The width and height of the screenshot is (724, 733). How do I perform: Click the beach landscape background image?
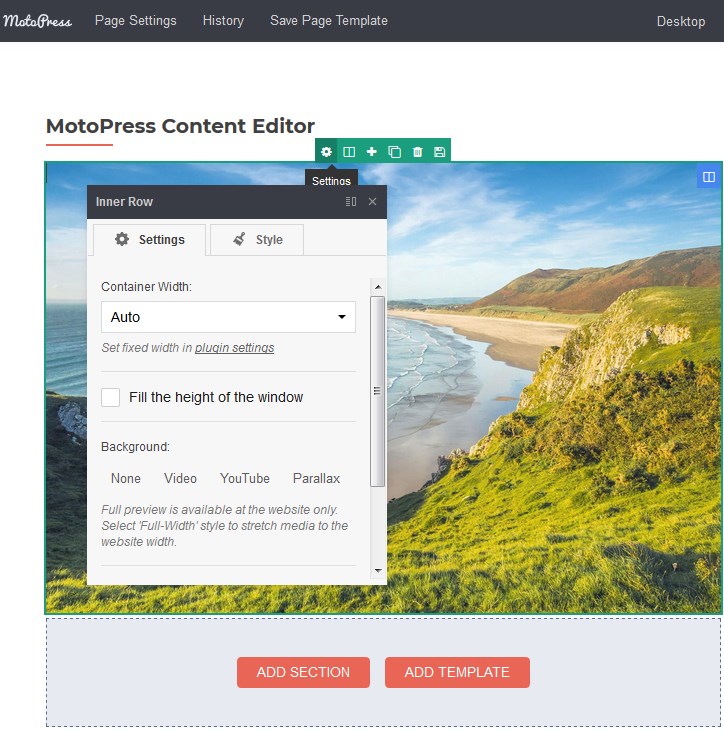pos(552,388)
